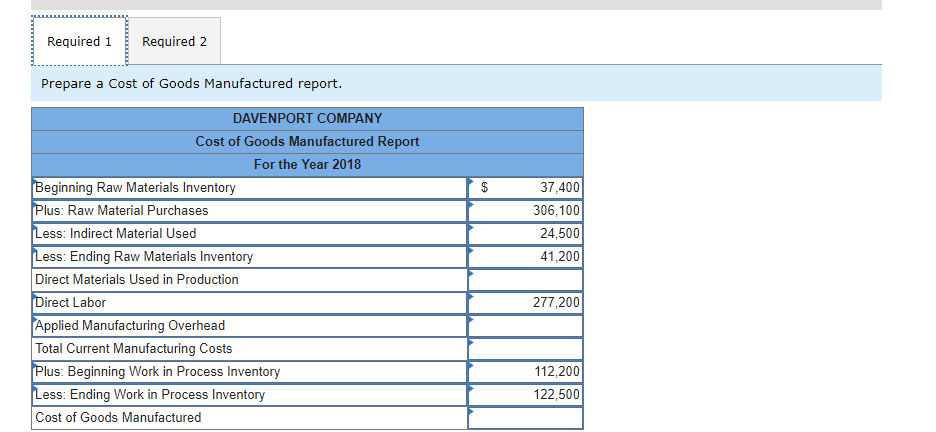936x432 pixels.
Task: Open the Applied Manufacturing Overhead label dropdown
Action: (250, 326)
